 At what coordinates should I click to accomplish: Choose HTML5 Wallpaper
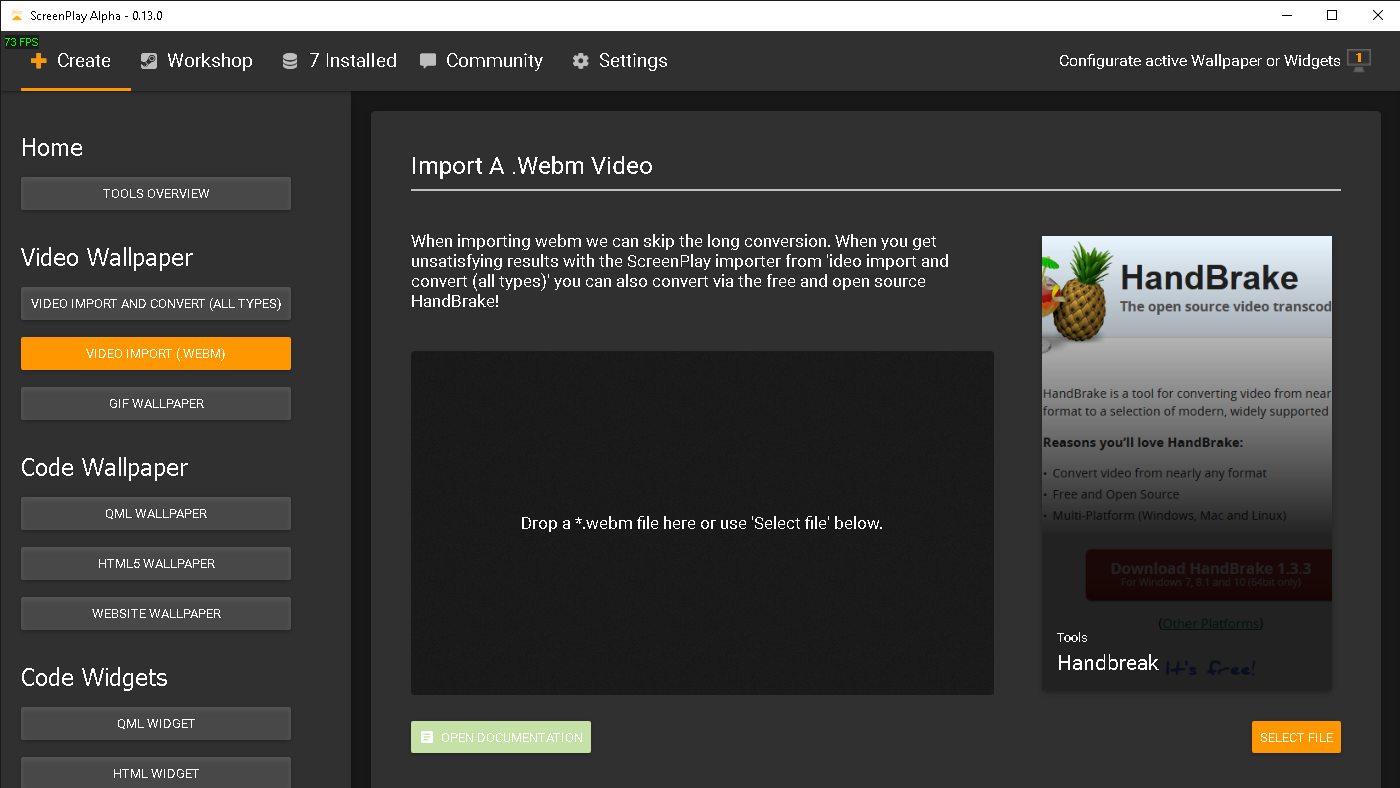pyautogui.click(x=156, y=564)
